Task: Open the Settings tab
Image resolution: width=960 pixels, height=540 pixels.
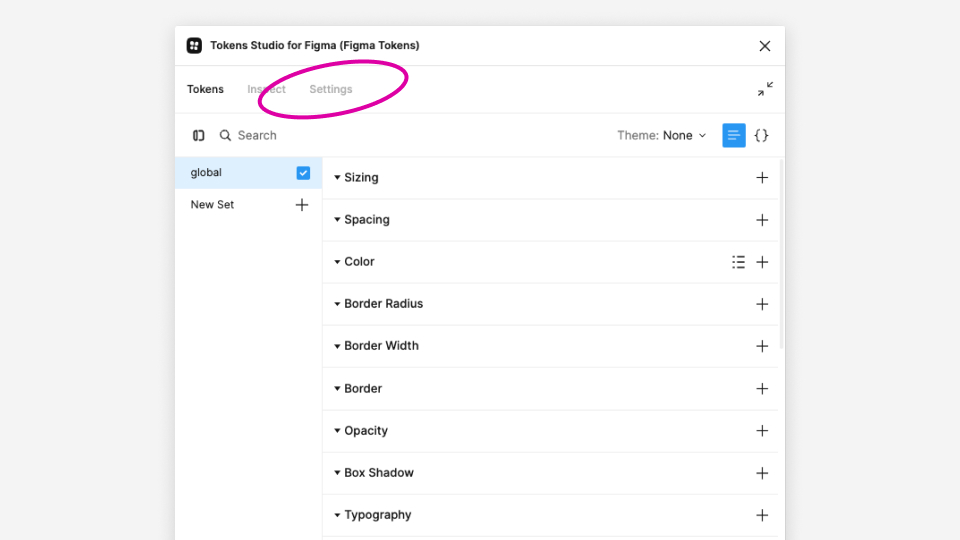Action: click(x=331, y=89)
